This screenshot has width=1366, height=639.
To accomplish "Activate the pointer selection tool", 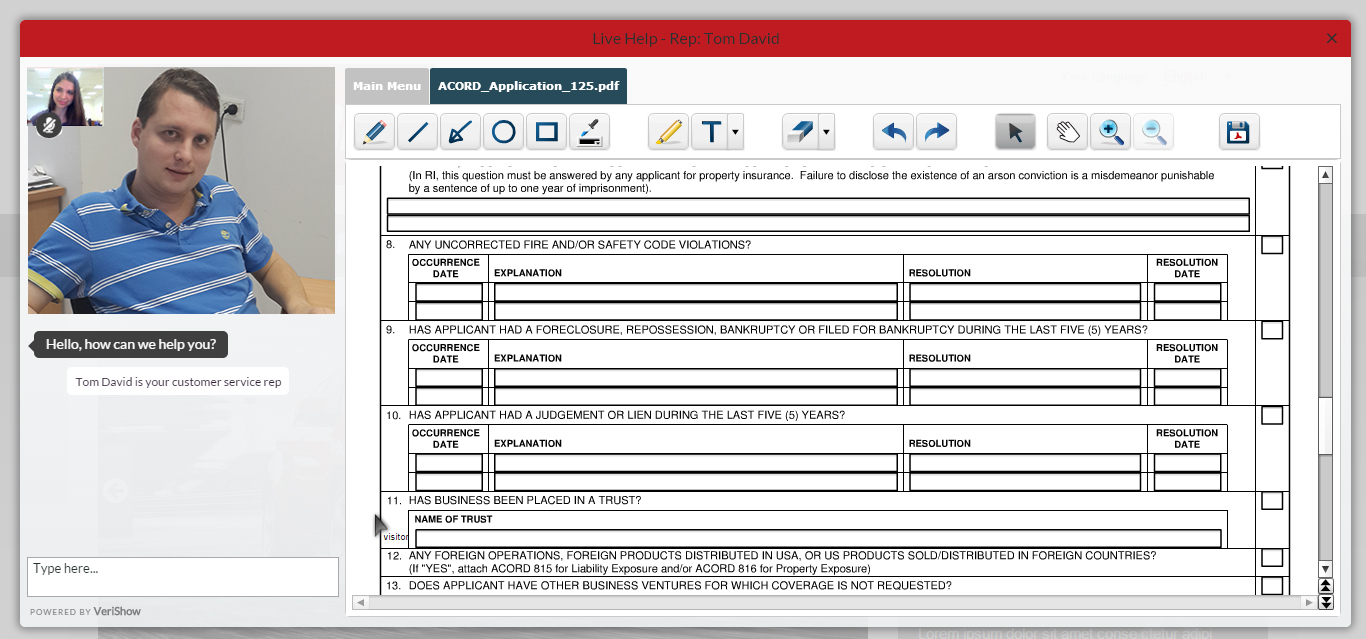I will (x=1016, y=131).
